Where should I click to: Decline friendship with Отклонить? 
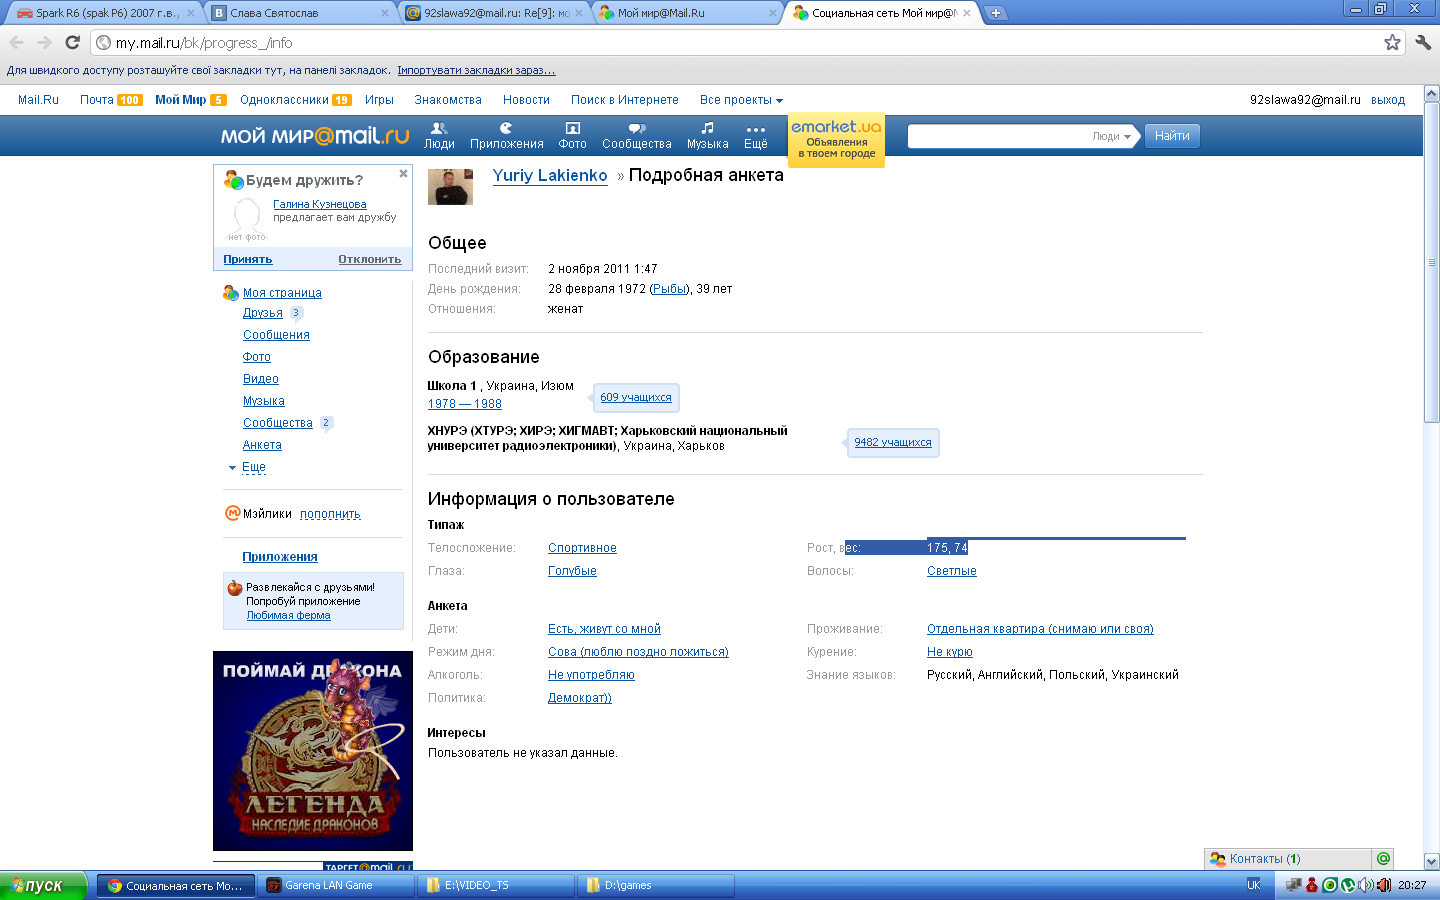[370, 259]
